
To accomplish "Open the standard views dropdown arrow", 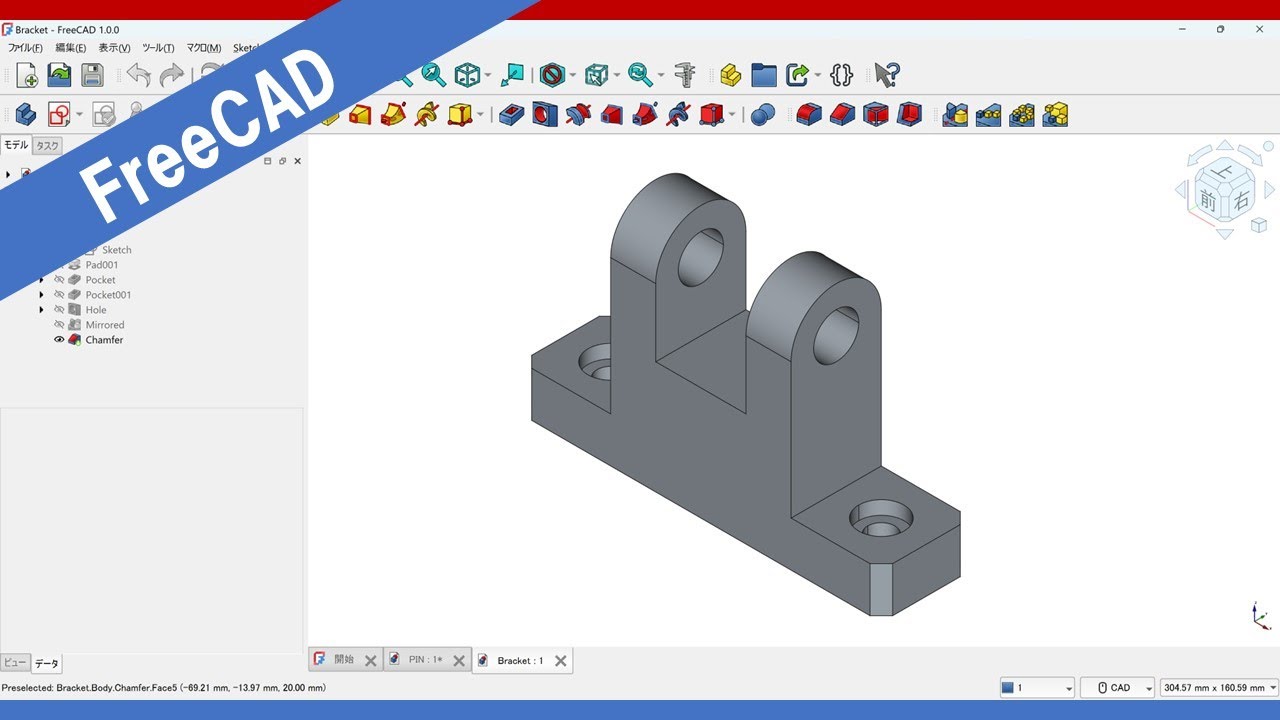I will [x=488, y=76].
